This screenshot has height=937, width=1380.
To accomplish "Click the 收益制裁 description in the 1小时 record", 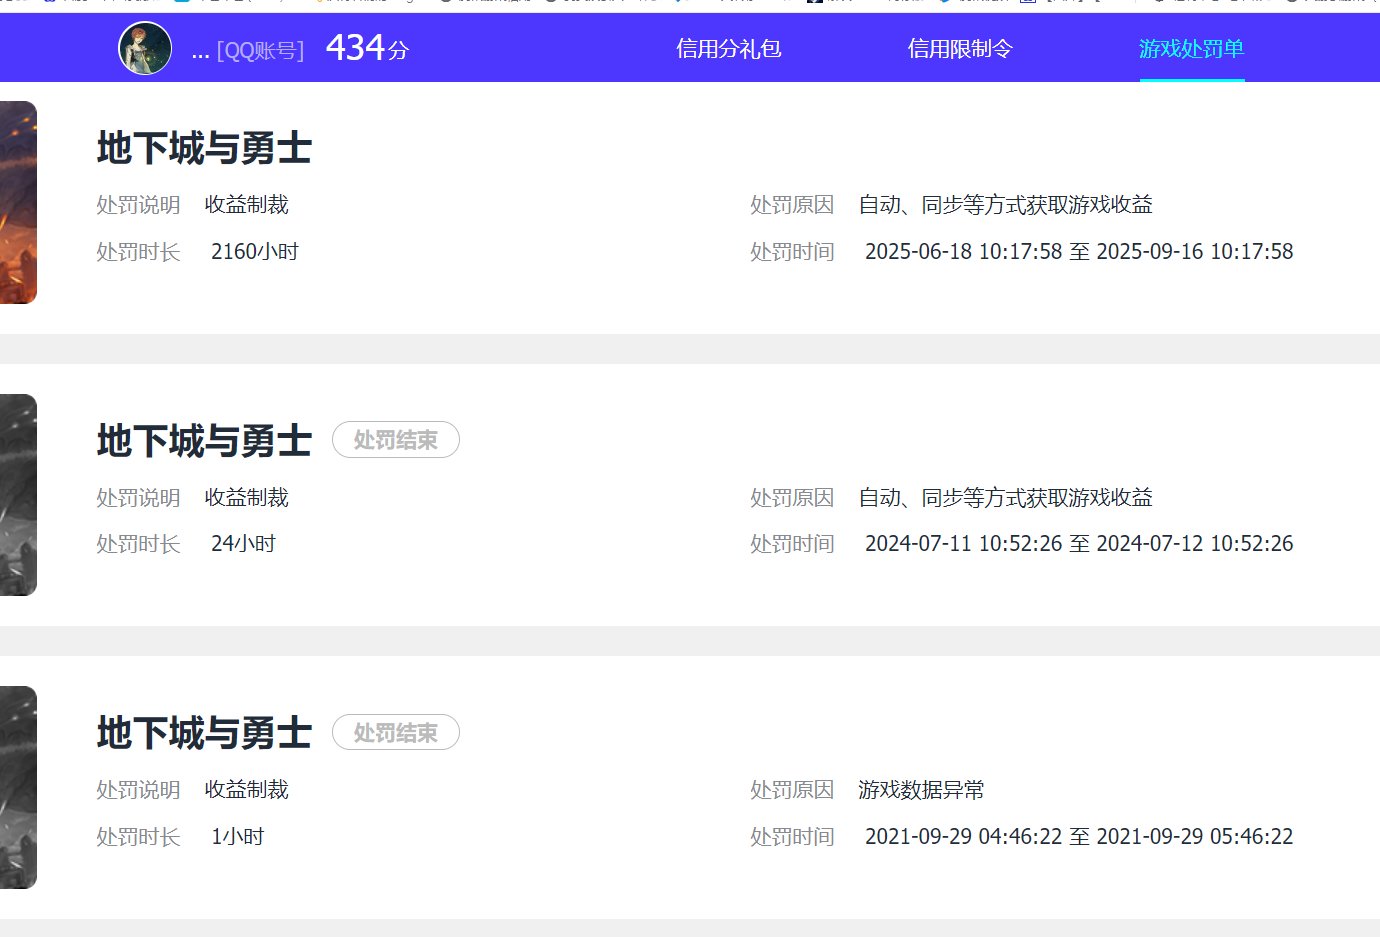I will click(246, 790).
